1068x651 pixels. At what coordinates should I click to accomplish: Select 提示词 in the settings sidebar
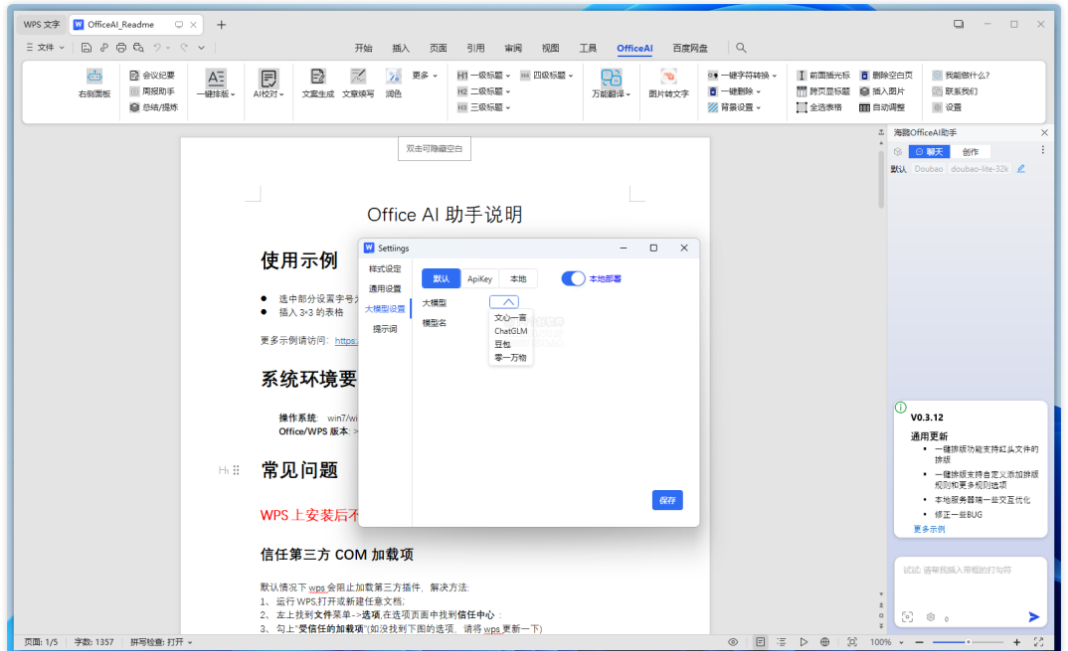coord(385,329)
